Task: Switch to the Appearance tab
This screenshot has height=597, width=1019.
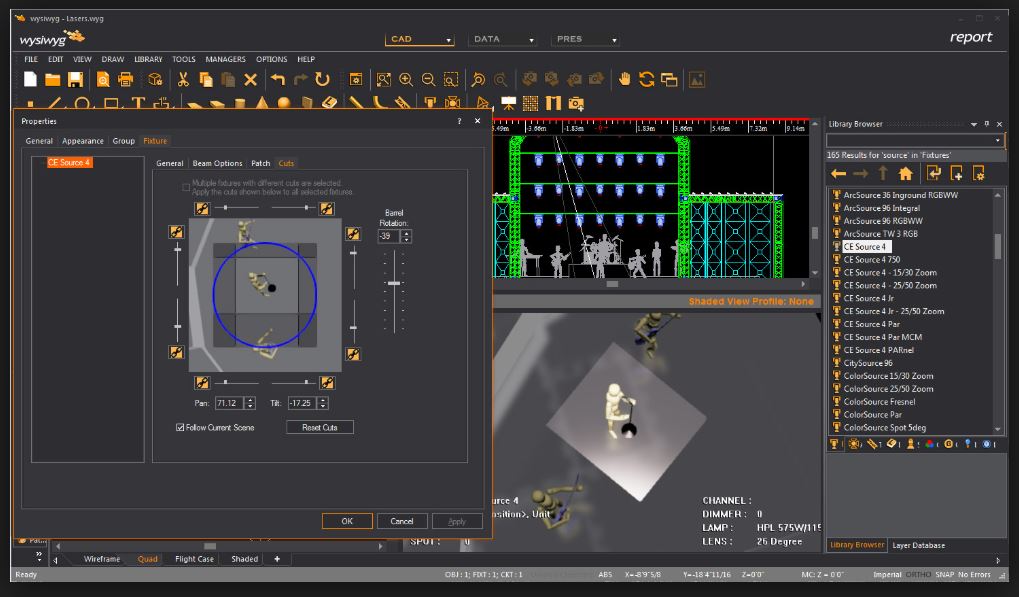Action: pos(83,141)
